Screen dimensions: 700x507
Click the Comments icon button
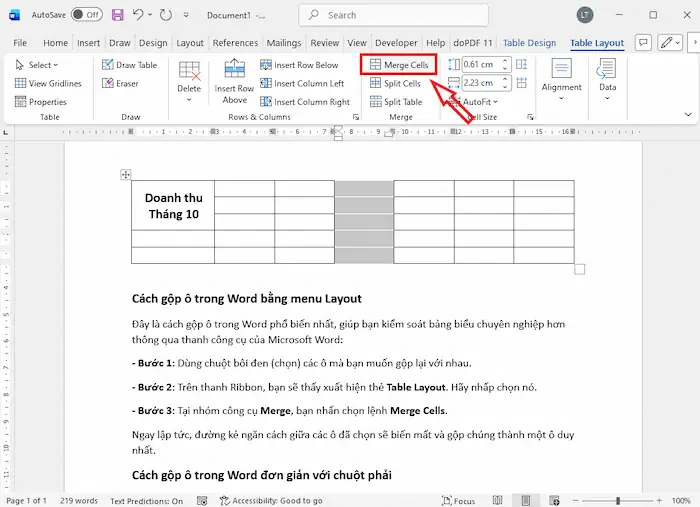coord(643,43)
